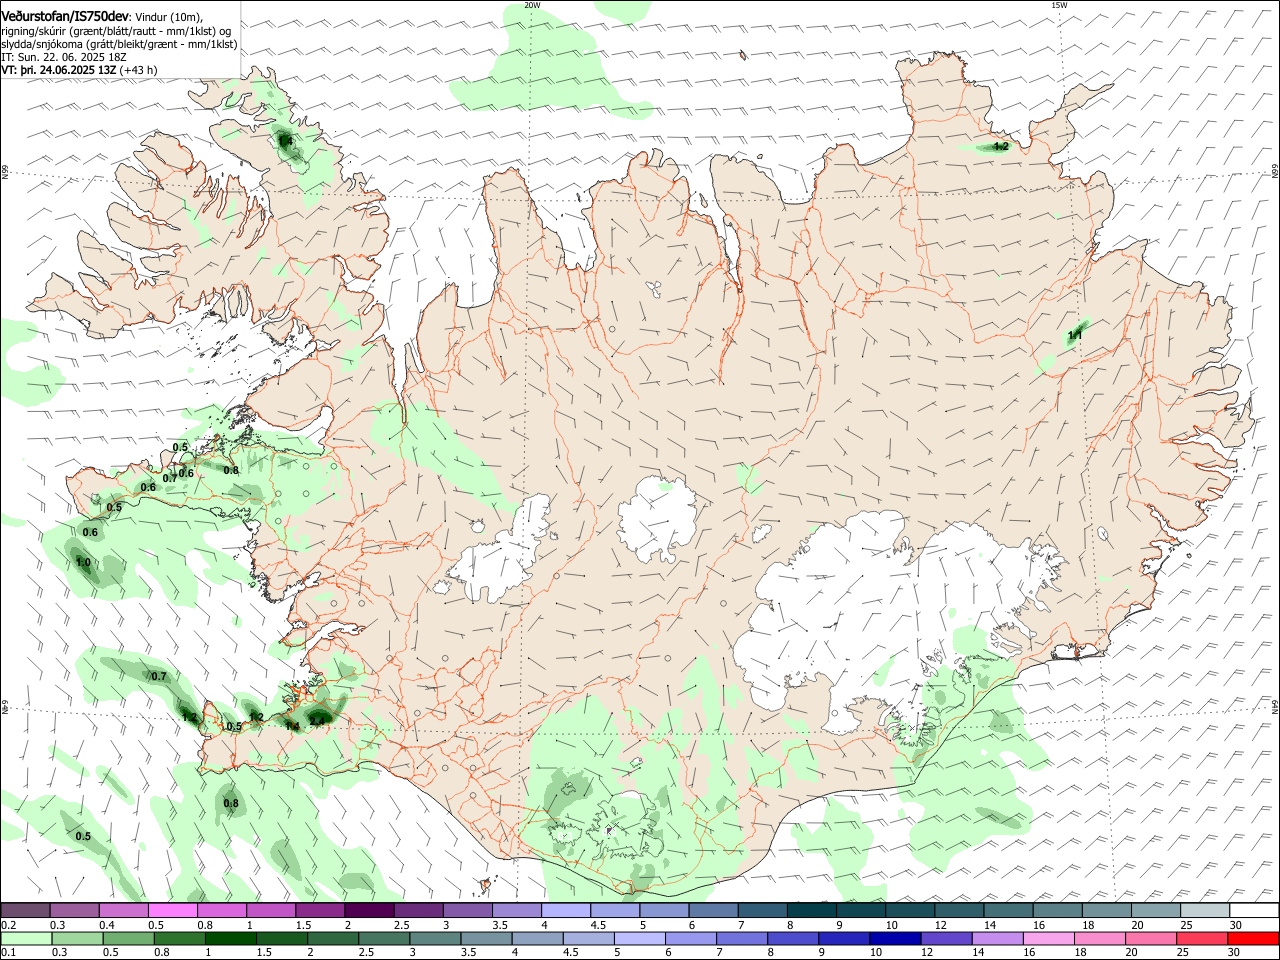This screenshot has width=1280, height=960.
Task: Click the 15W longitude label
Action: [1059, 5]
